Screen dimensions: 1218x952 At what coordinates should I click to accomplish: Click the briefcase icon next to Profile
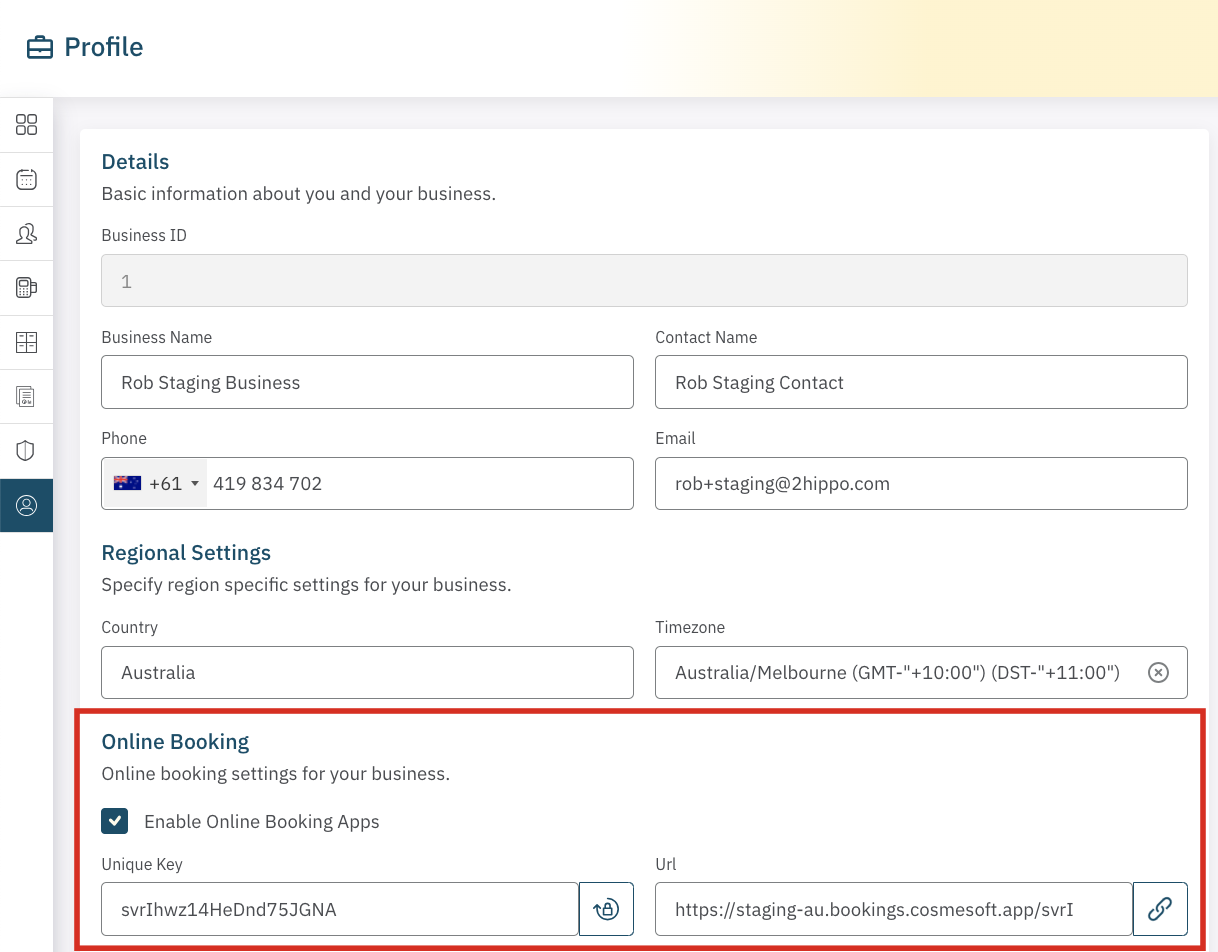40,48
